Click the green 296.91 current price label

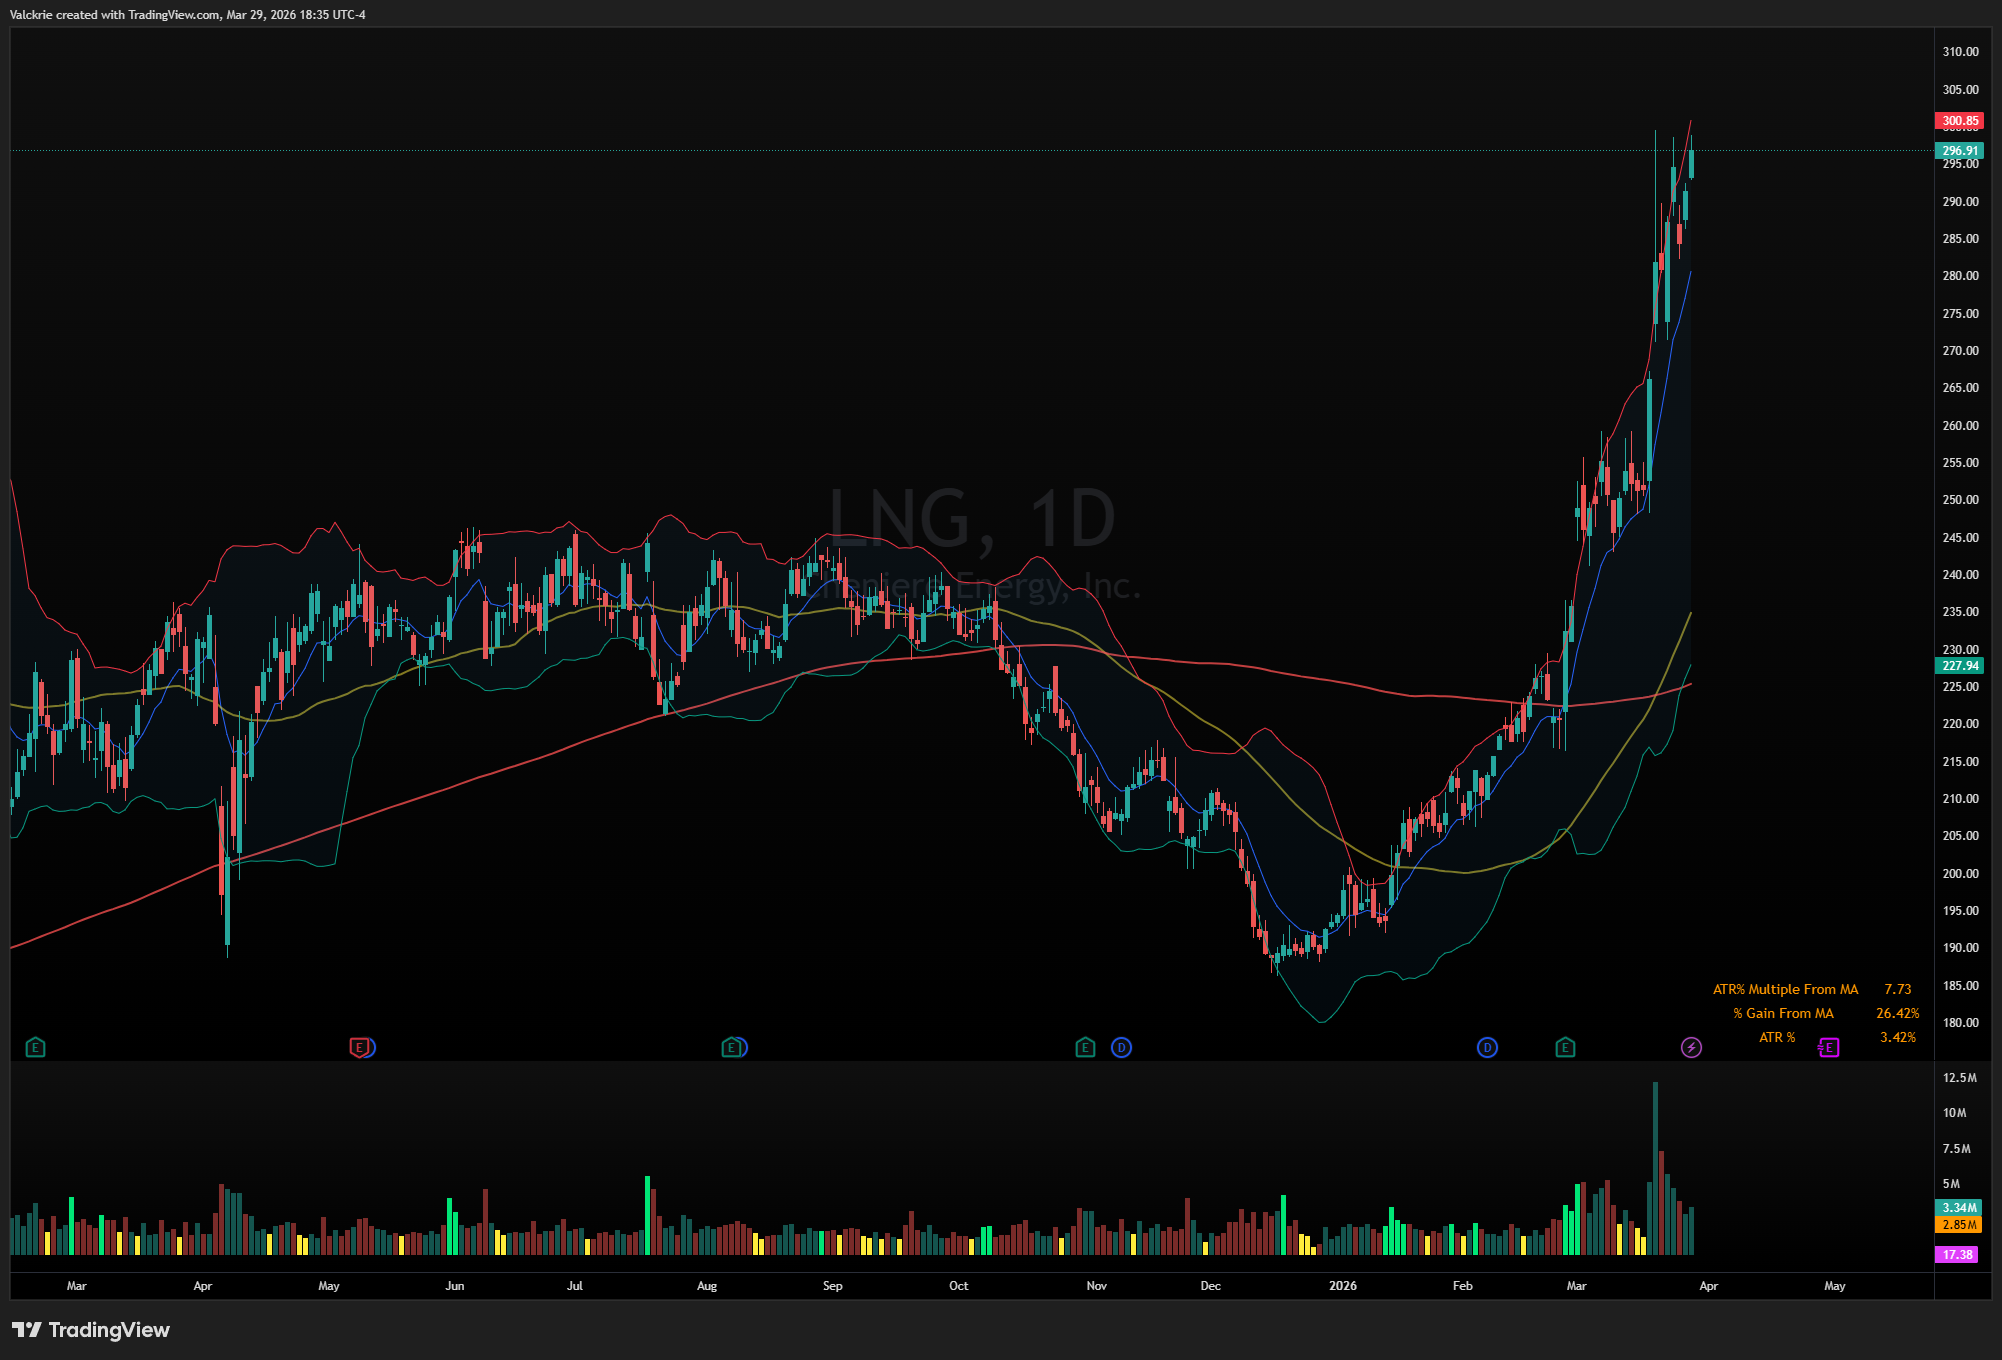click(1960, 151)
